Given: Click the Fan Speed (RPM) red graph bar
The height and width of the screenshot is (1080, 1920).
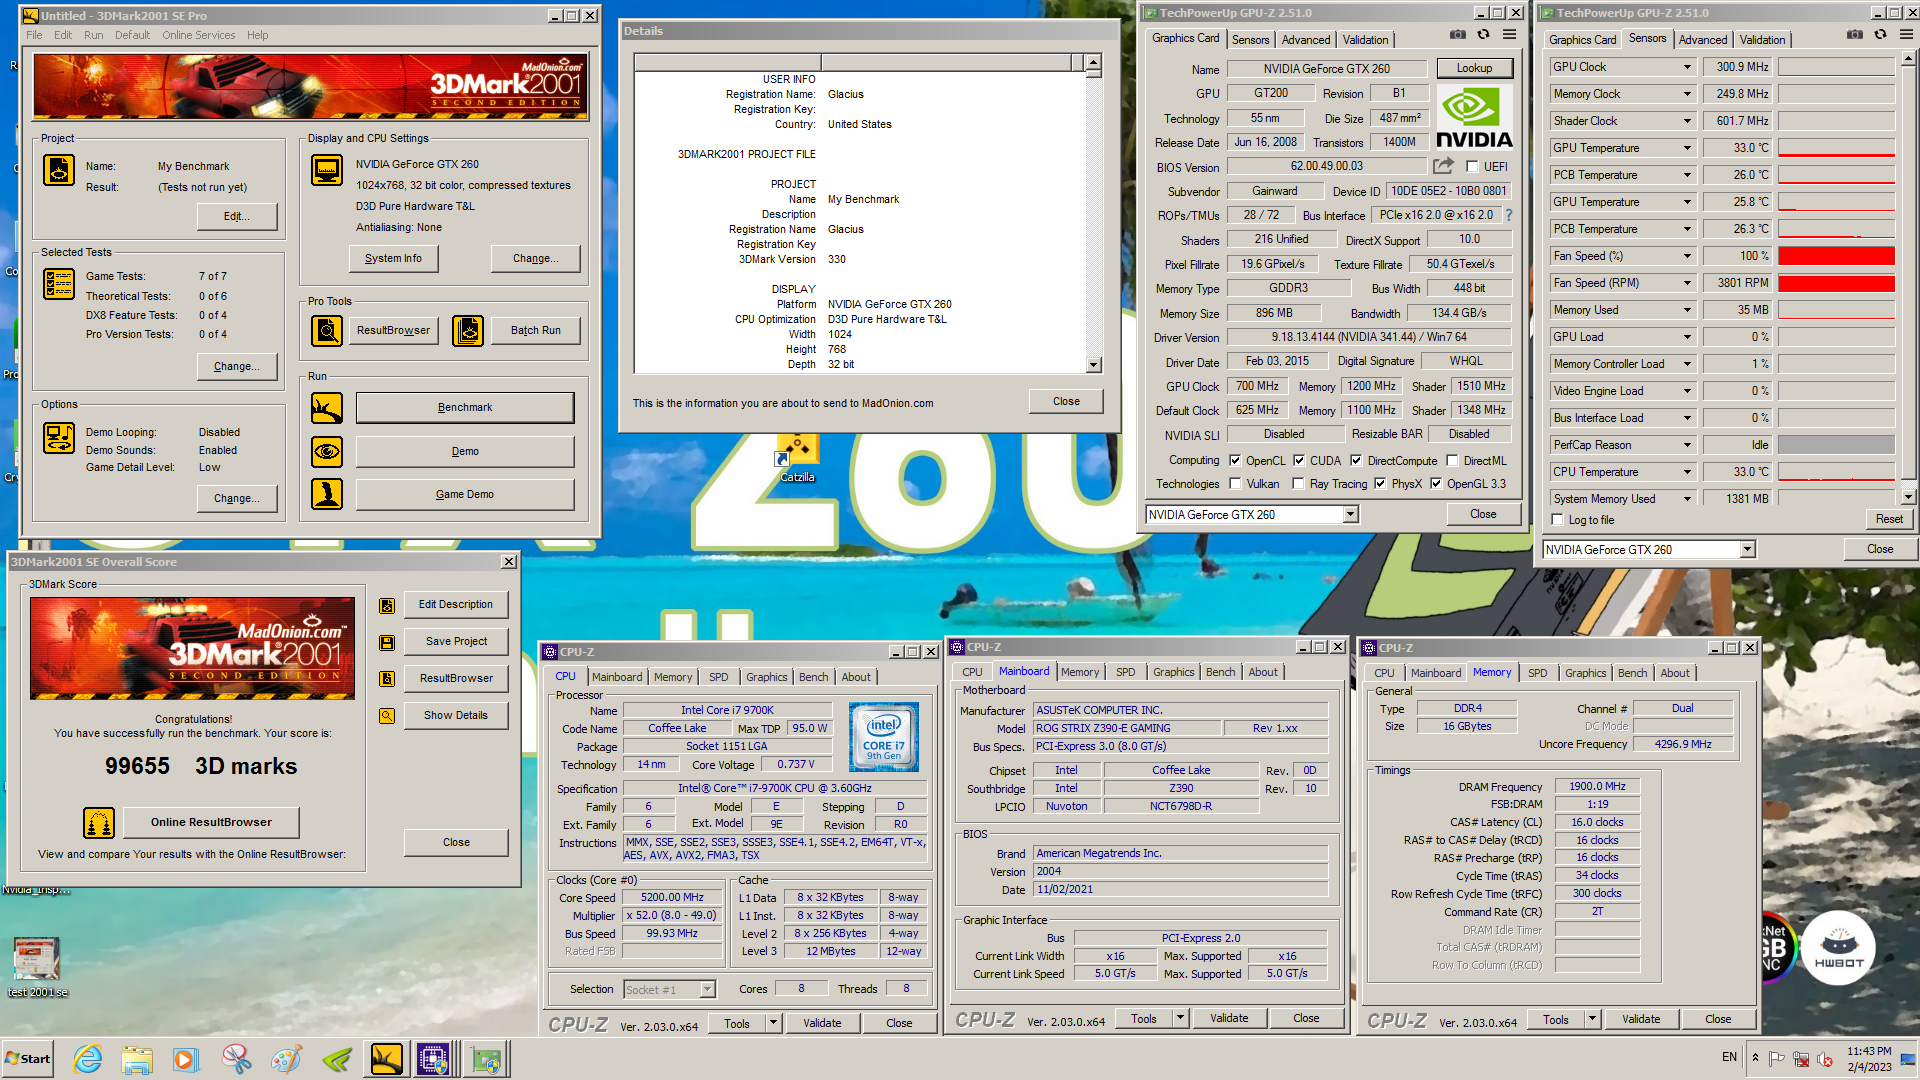Looking at the screenshot, I should pos(1836,283).
